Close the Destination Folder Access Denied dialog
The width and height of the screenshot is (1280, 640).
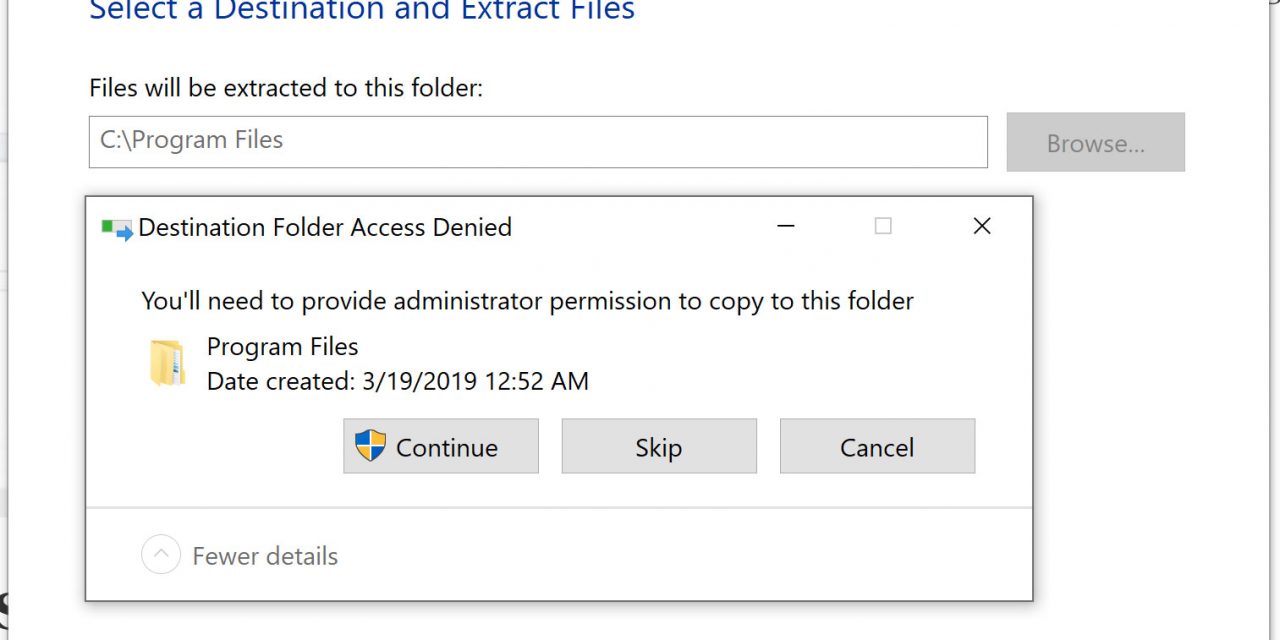click(982, 227)
